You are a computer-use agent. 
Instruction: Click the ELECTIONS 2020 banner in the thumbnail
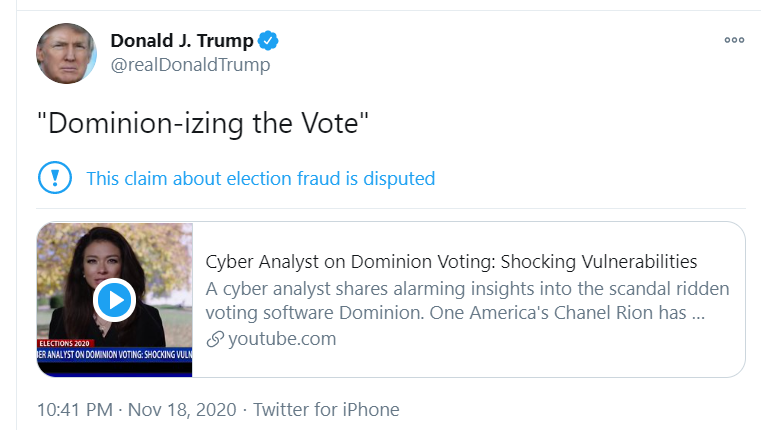point(64,343)
